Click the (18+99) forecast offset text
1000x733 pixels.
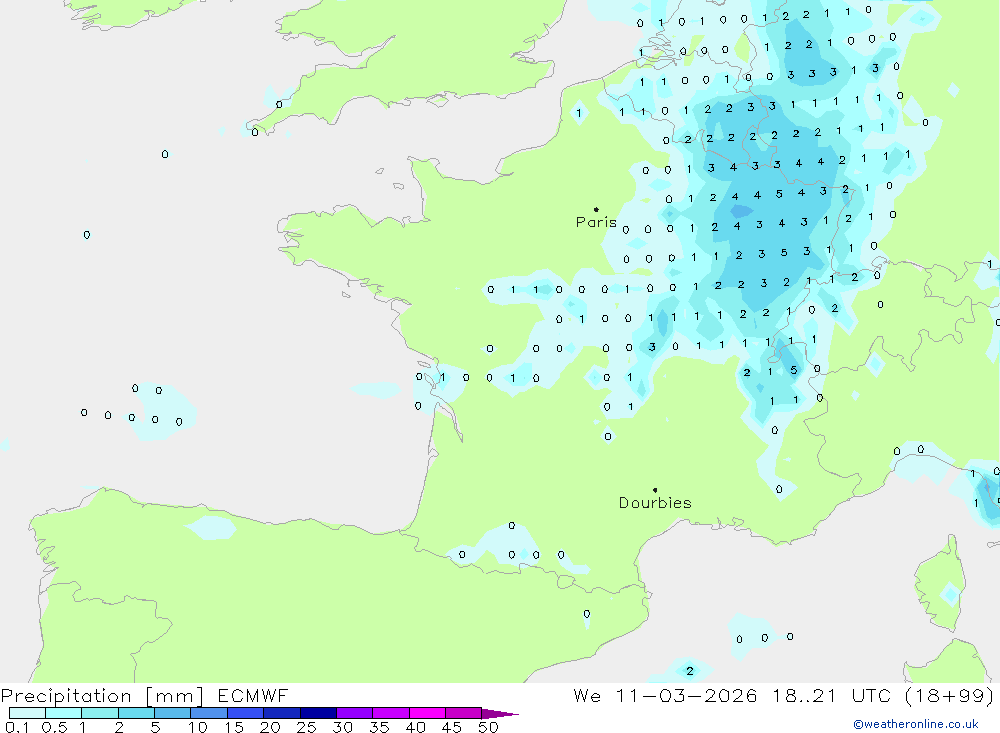pyautogui.click(x=950, y=696)
